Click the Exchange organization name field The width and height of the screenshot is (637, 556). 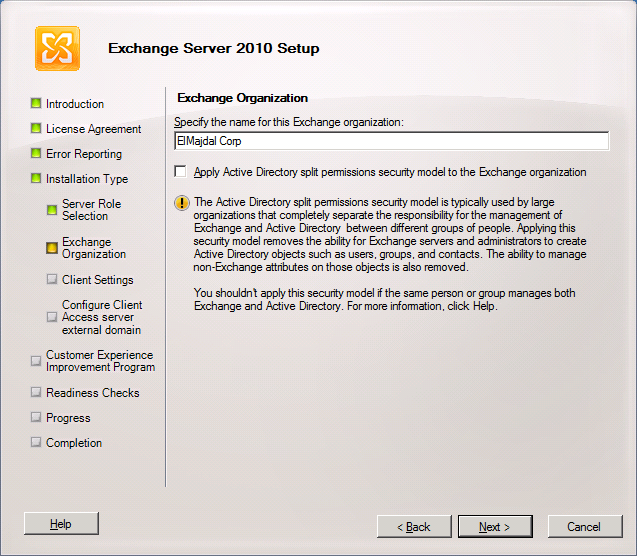pos(390,142)
